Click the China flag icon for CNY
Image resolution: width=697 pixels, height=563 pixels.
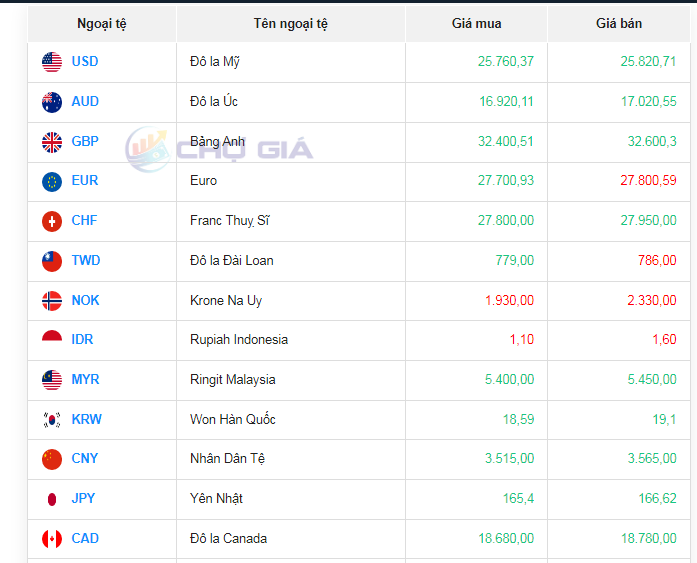52,459
